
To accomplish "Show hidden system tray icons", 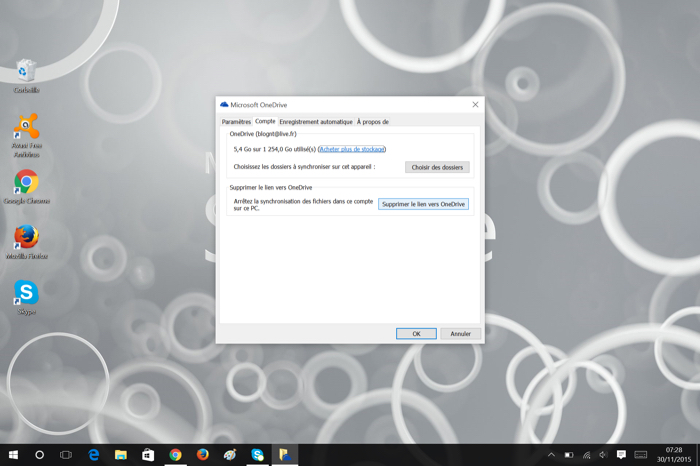I will (x=551, y=455).
